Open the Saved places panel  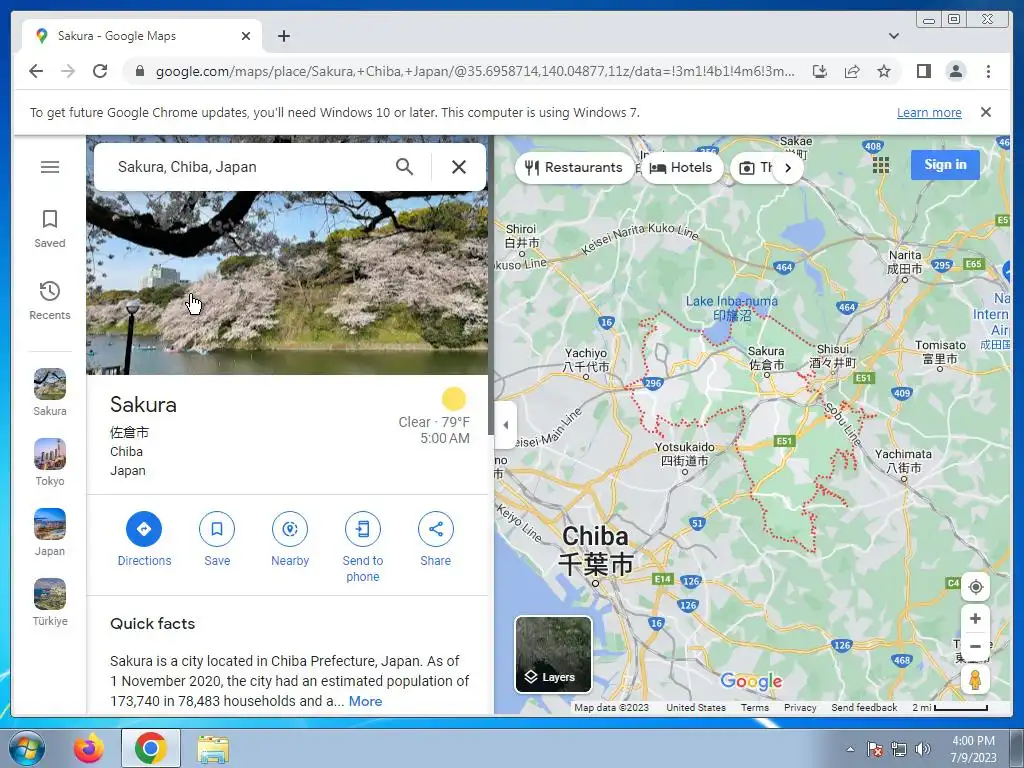[x=50, y=229]
